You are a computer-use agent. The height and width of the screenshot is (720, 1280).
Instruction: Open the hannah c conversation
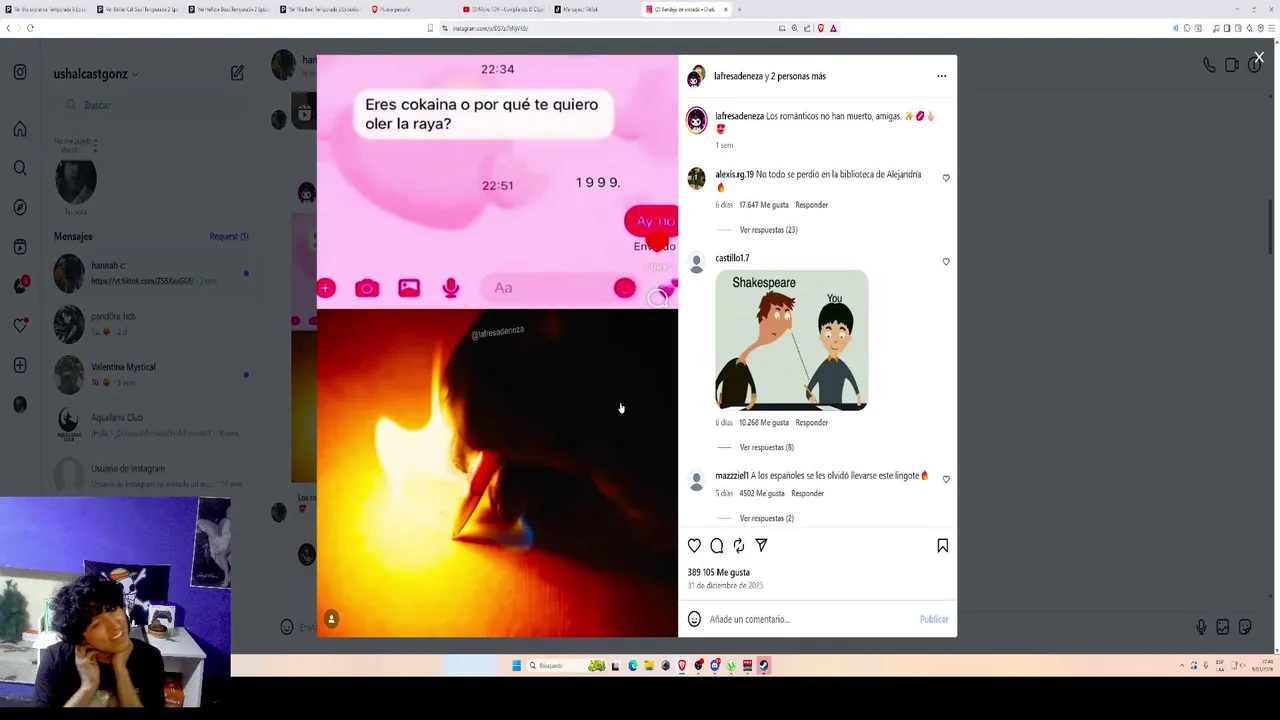tap(150, 273)
